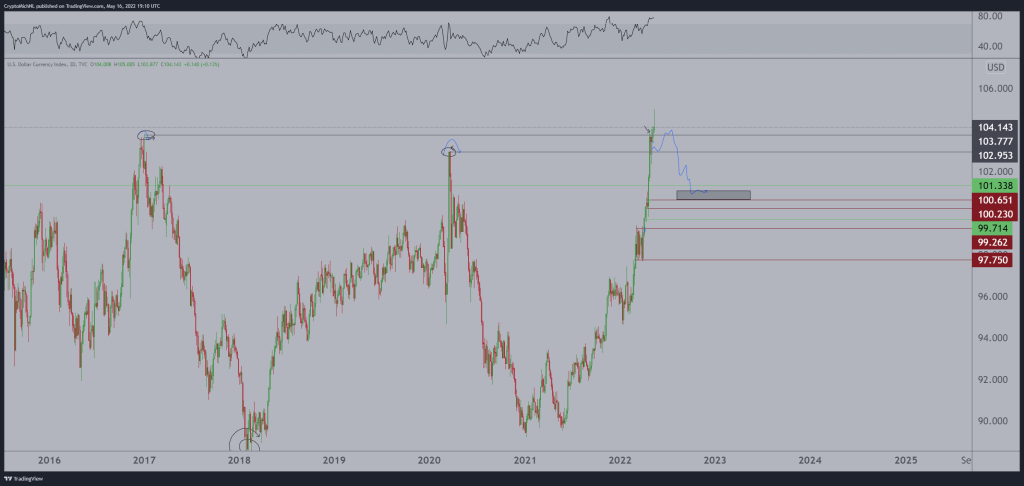Click the 2023 label on the time axis

pos(714,460)
